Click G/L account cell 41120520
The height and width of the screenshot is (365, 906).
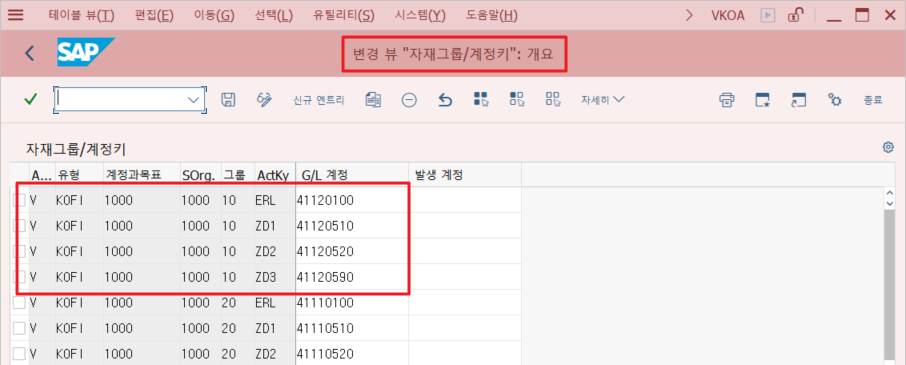[x=352, y=251]
